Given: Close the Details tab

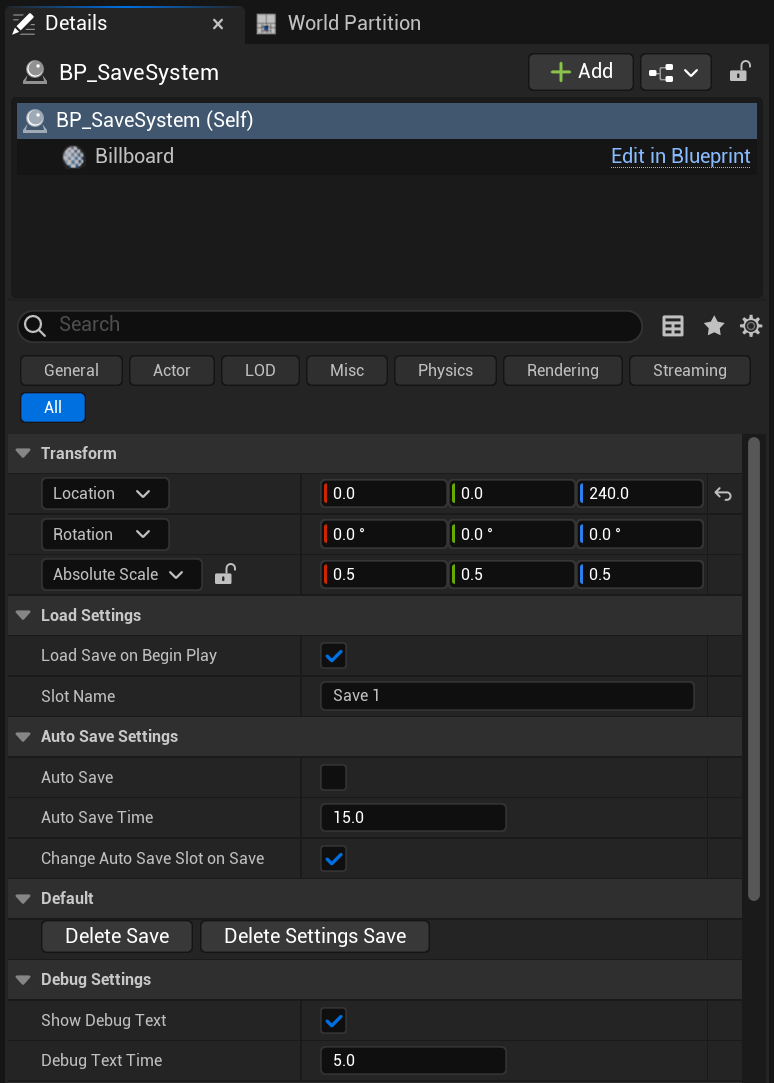Looking at the screenshot, I should [x=218, y=23].
